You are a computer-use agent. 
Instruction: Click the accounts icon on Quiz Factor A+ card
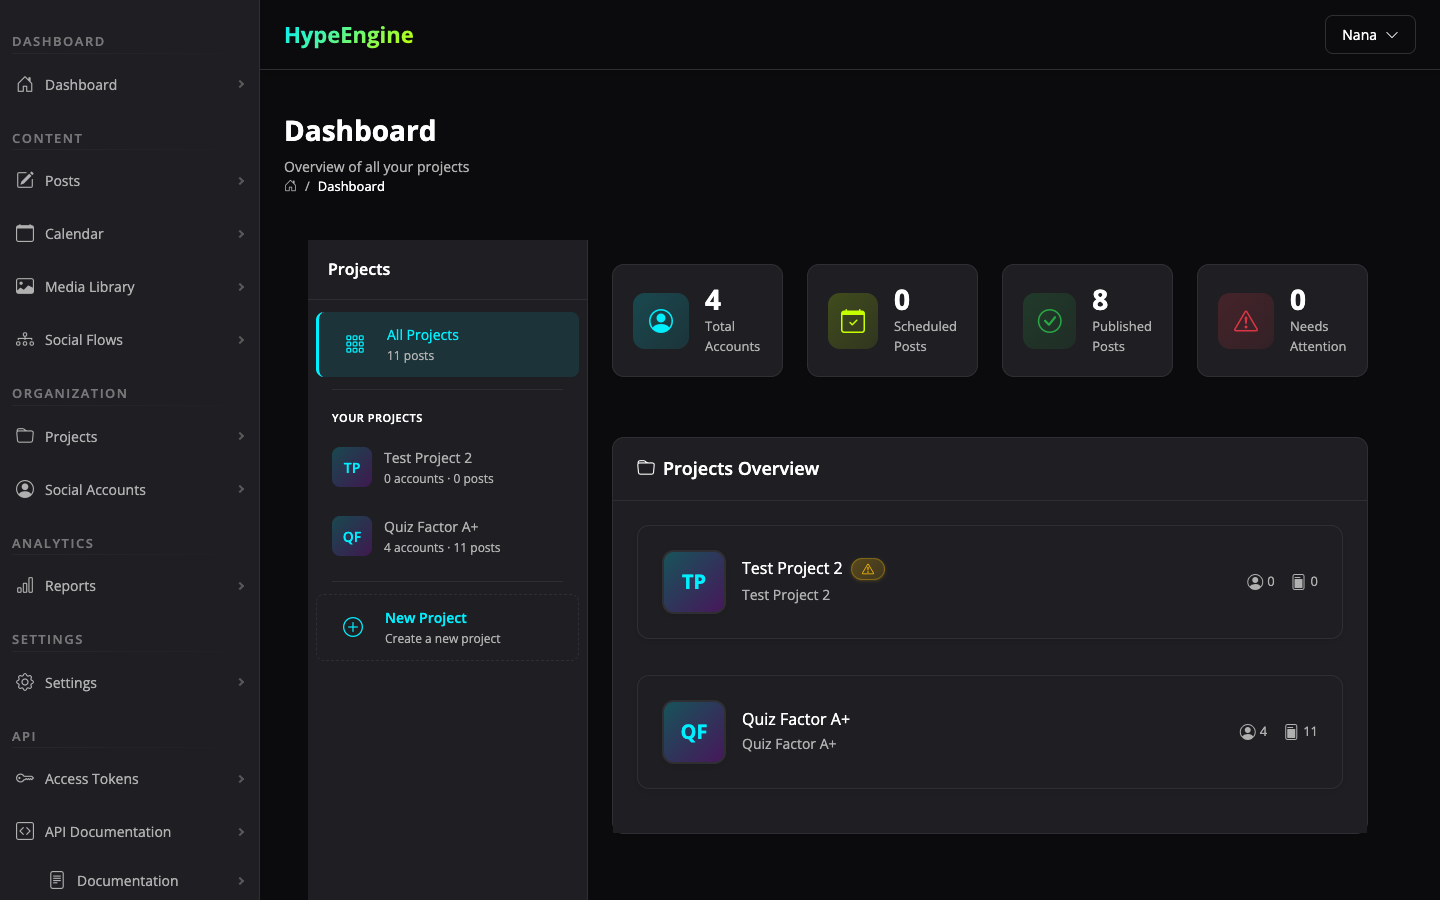(1247, 732)
